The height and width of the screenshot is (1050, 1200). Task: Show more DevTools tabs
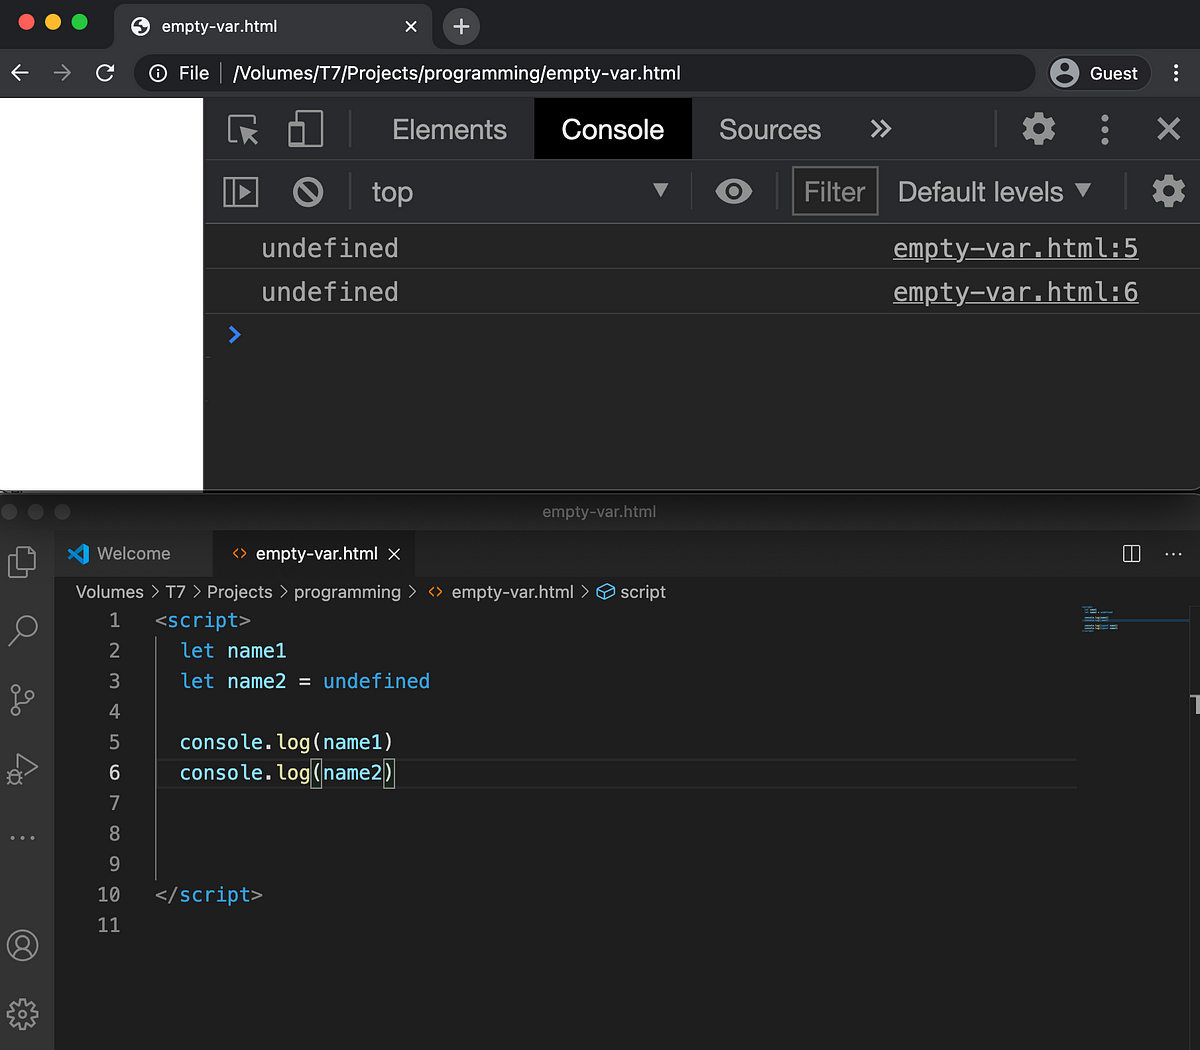point(880,129)
